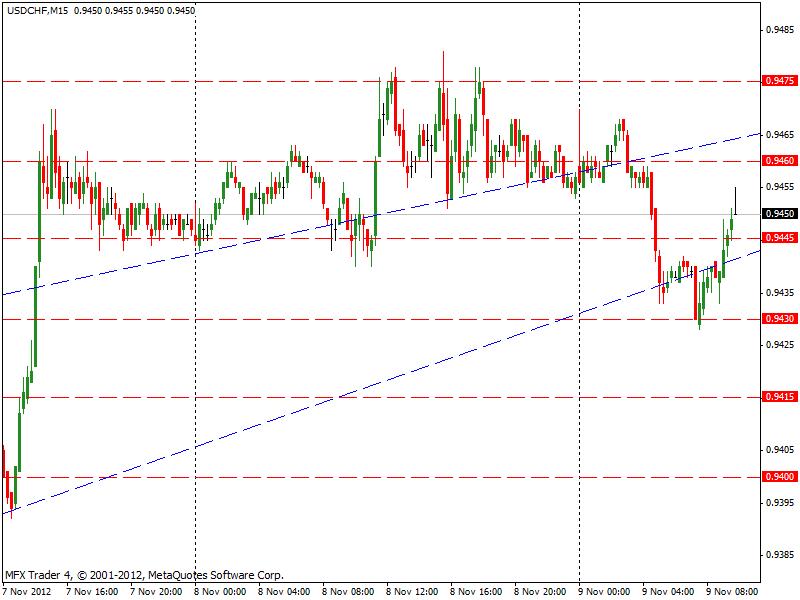Image resolution: width=800 pixels, height=600 pixels.
Task: Click the black 0.9450 current price label
Action: pyautogui.click(x=779, y=213)
